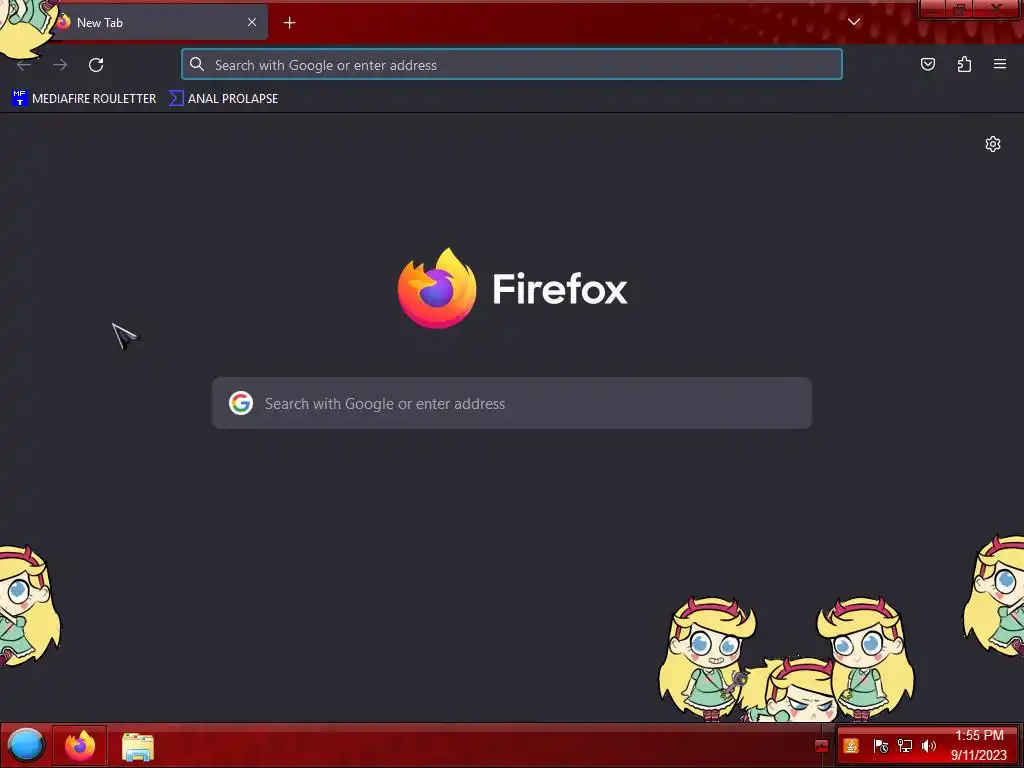Reload the current page

(96, 65)
